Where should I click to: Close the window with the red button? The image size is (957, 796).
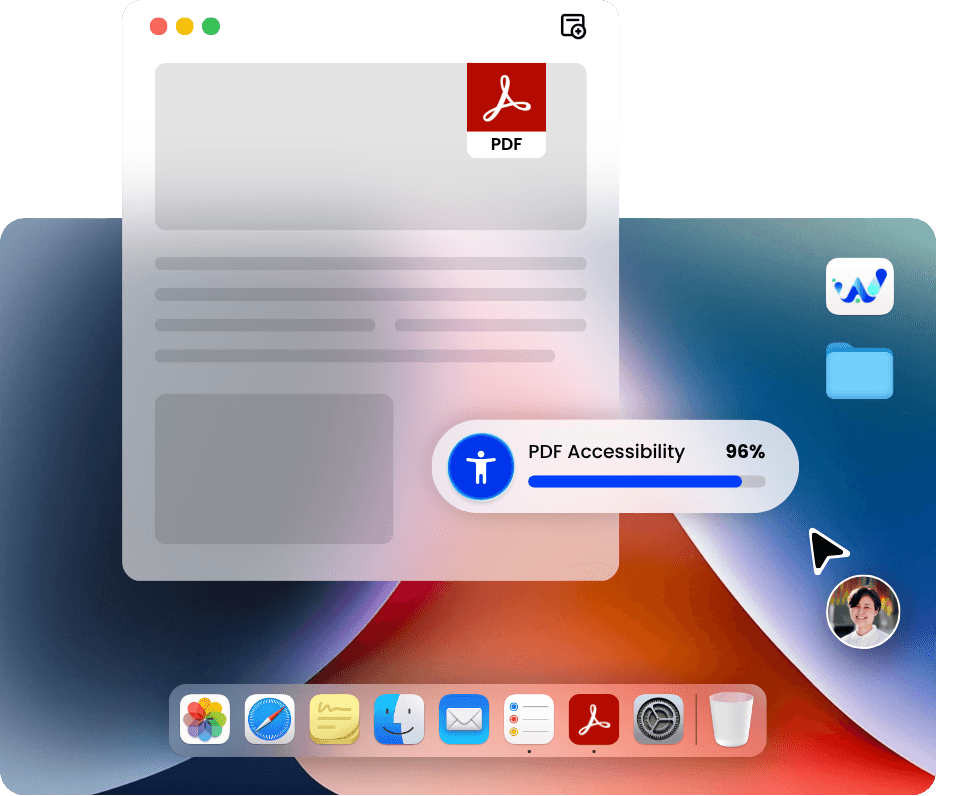click(x=159, y=26)
